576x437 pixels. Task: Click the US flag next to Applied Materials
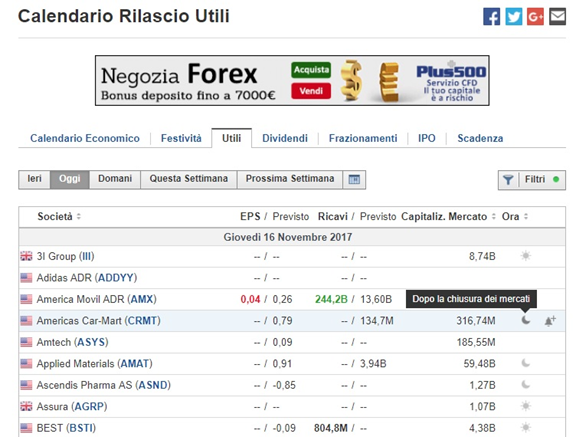(26, 364)
